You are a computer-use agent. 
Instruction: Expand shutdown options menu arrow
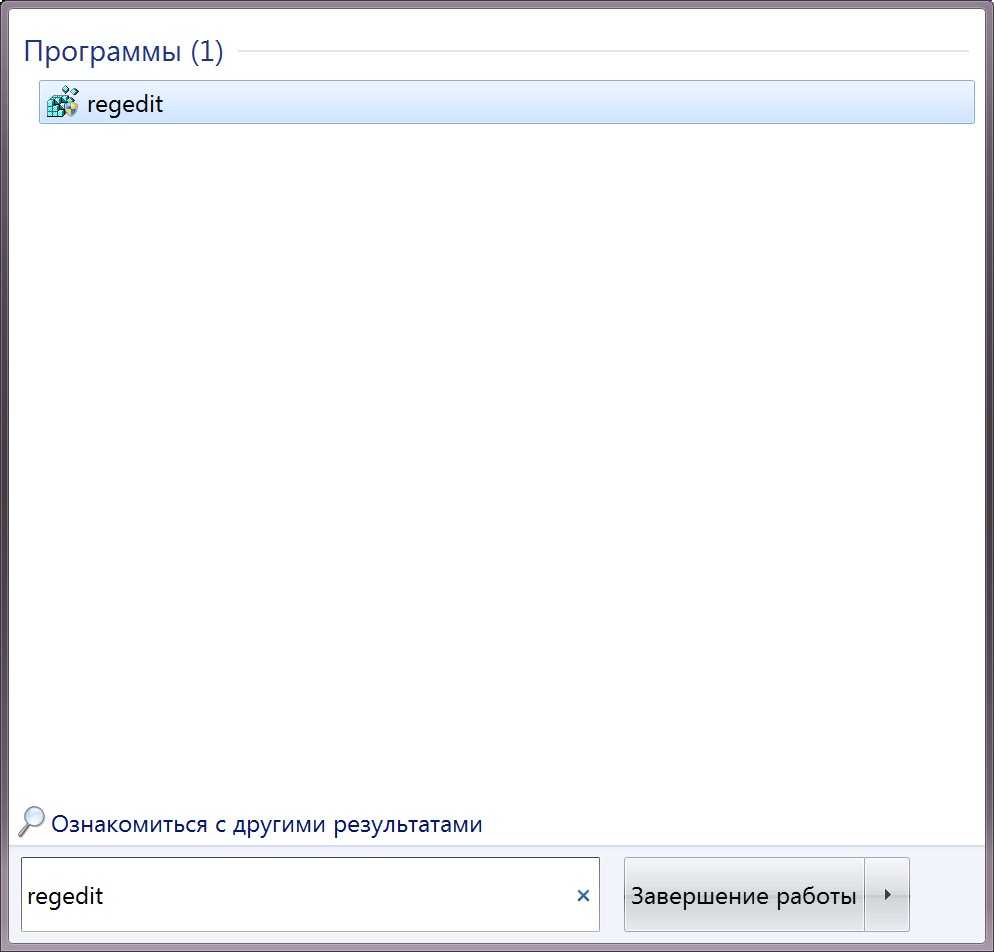point(887,894)
